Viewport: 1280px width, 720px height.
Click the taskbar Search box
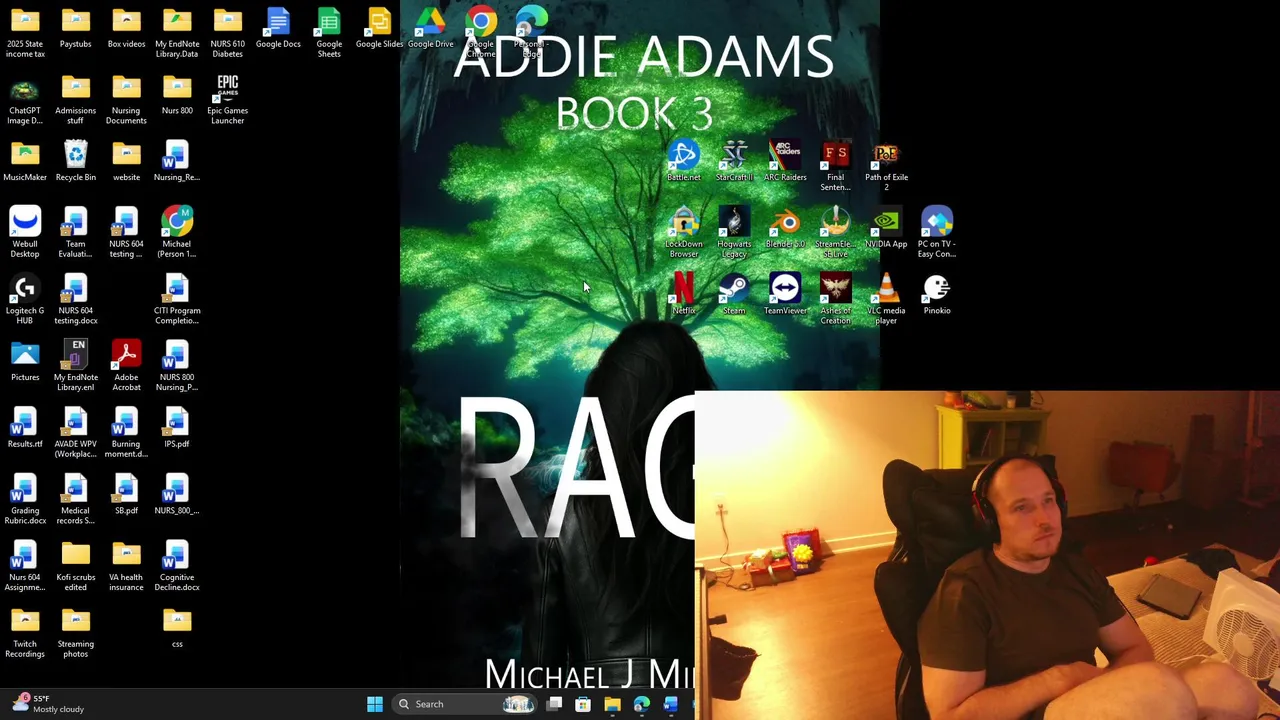466,704
